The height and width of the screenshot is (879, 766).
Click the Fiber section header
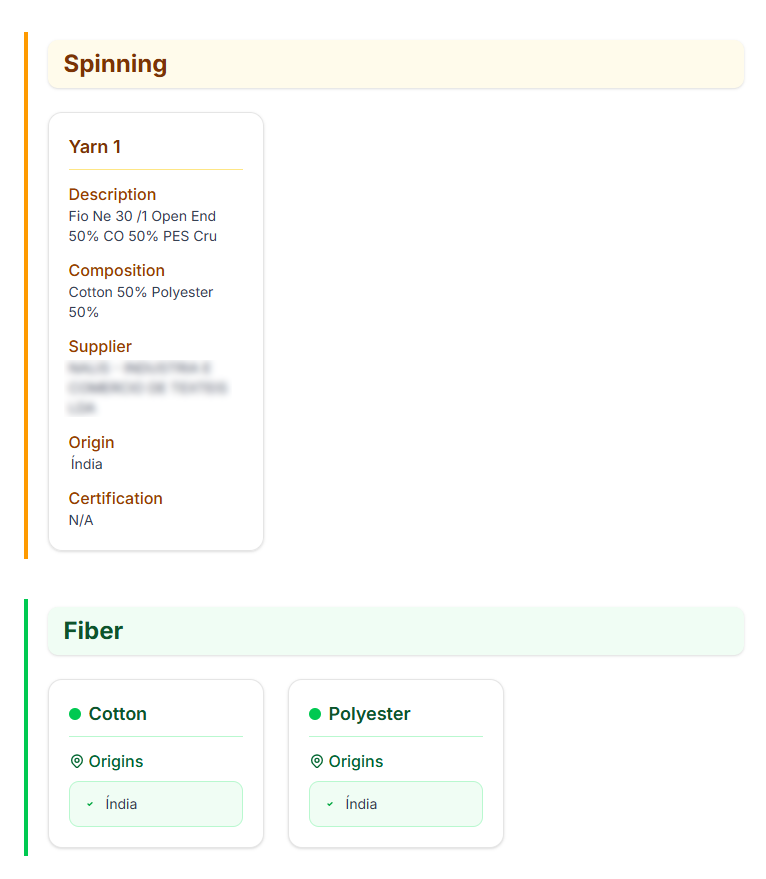[x=93, y=631]
